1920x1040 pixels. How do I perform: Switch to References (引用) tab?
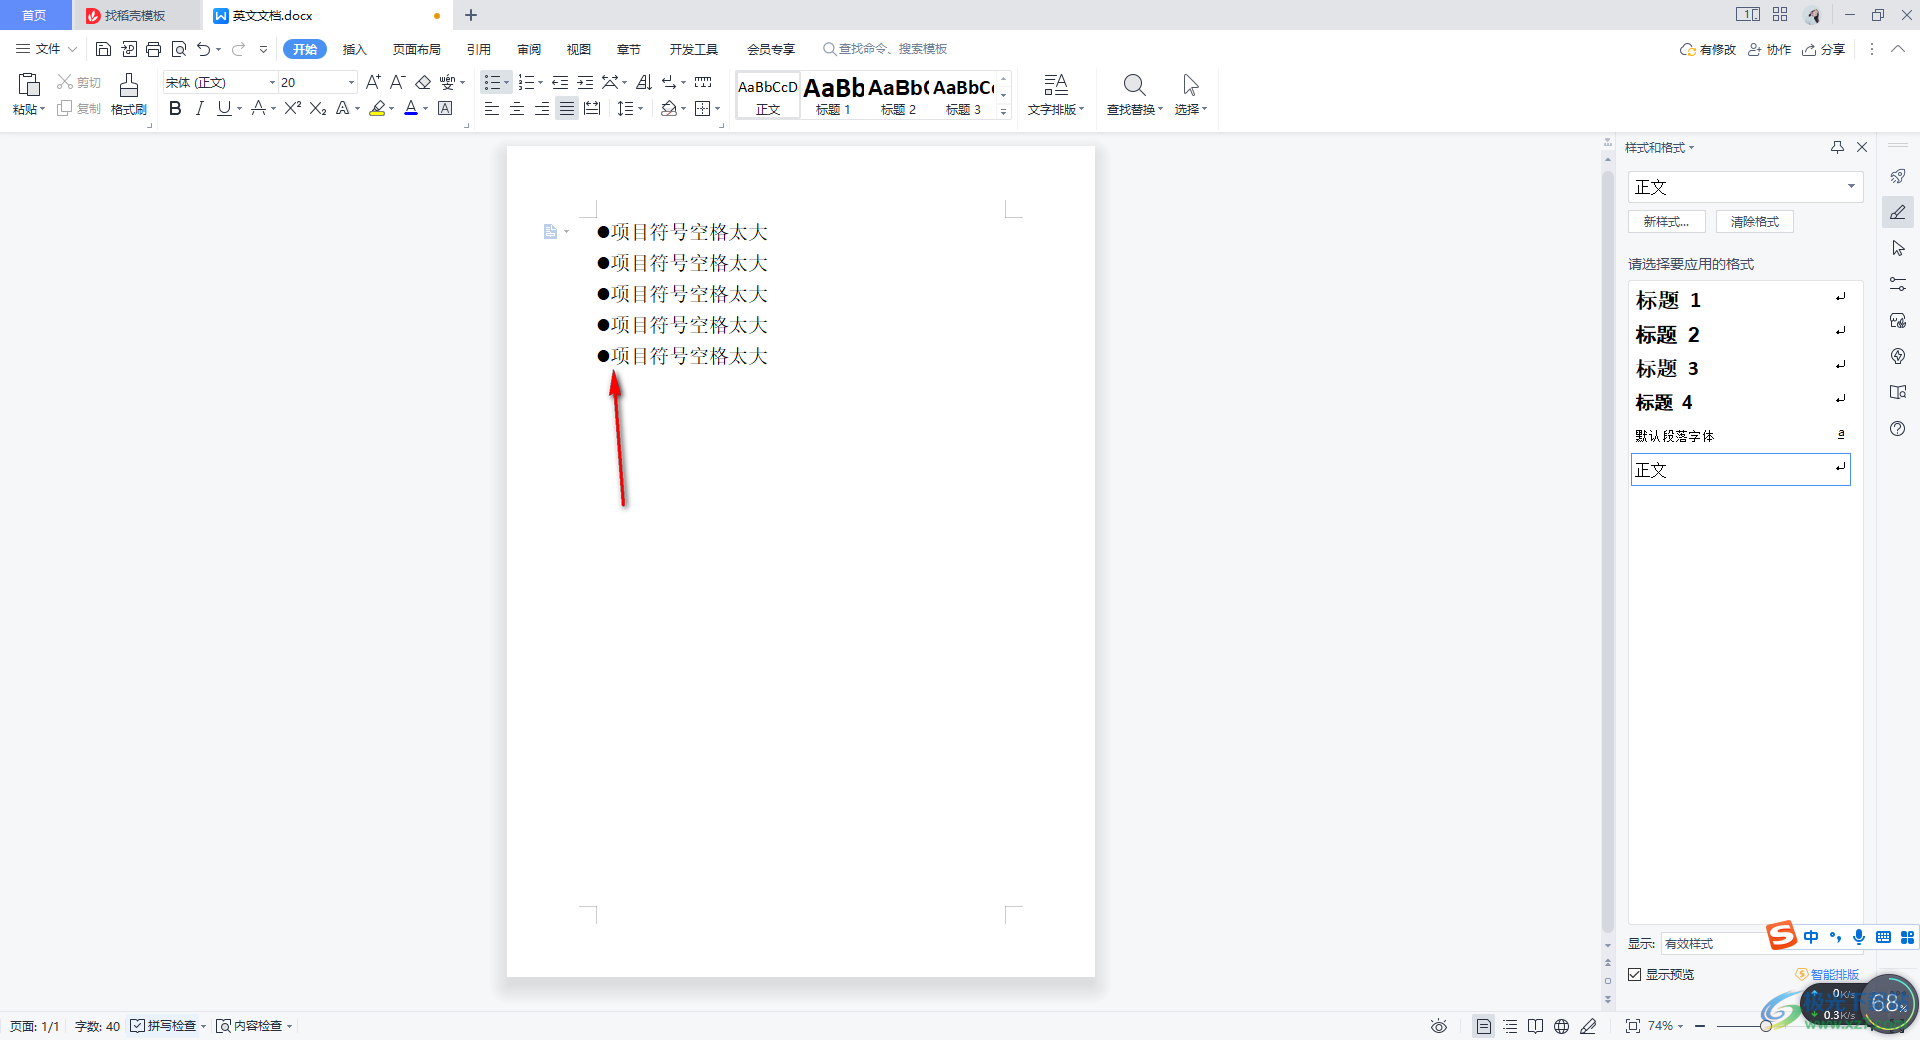point(478,49)
